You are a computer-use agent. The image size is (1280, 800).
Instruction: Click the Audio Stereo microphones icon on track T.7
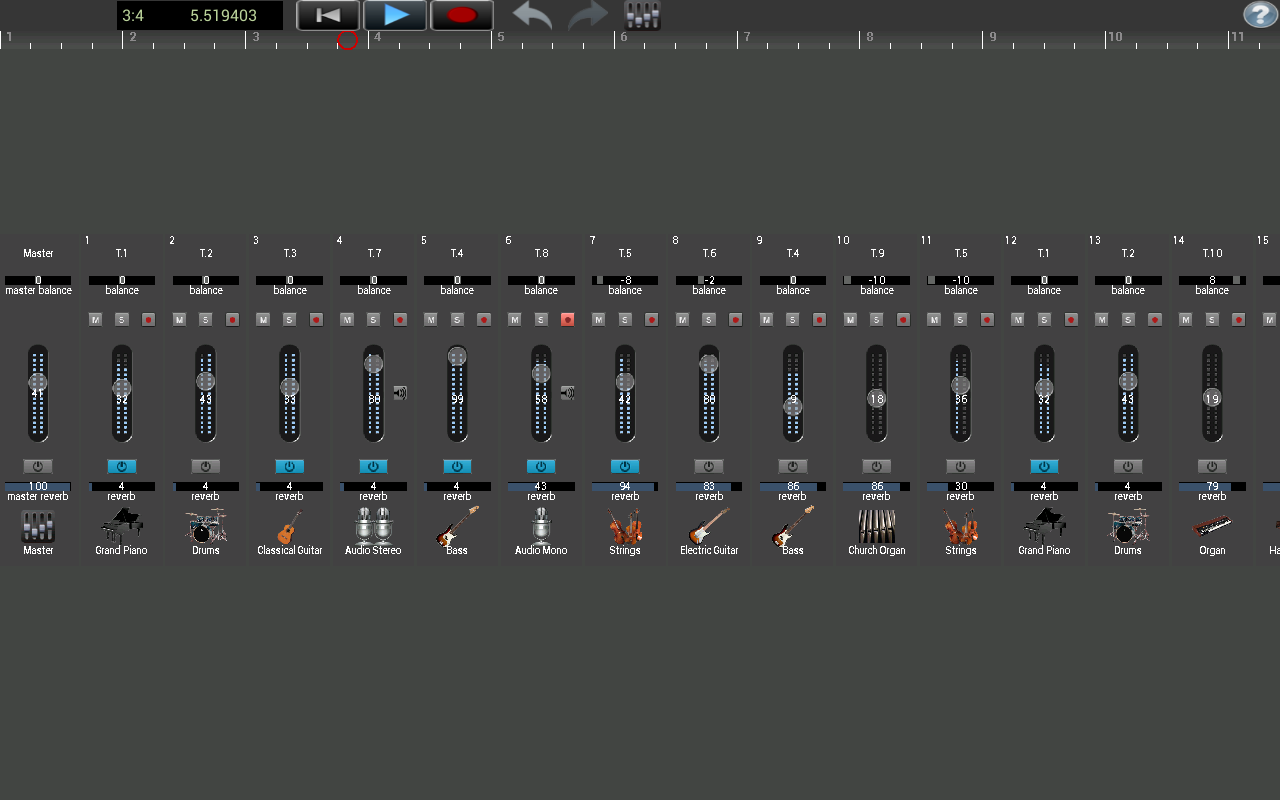pos(373,528)
